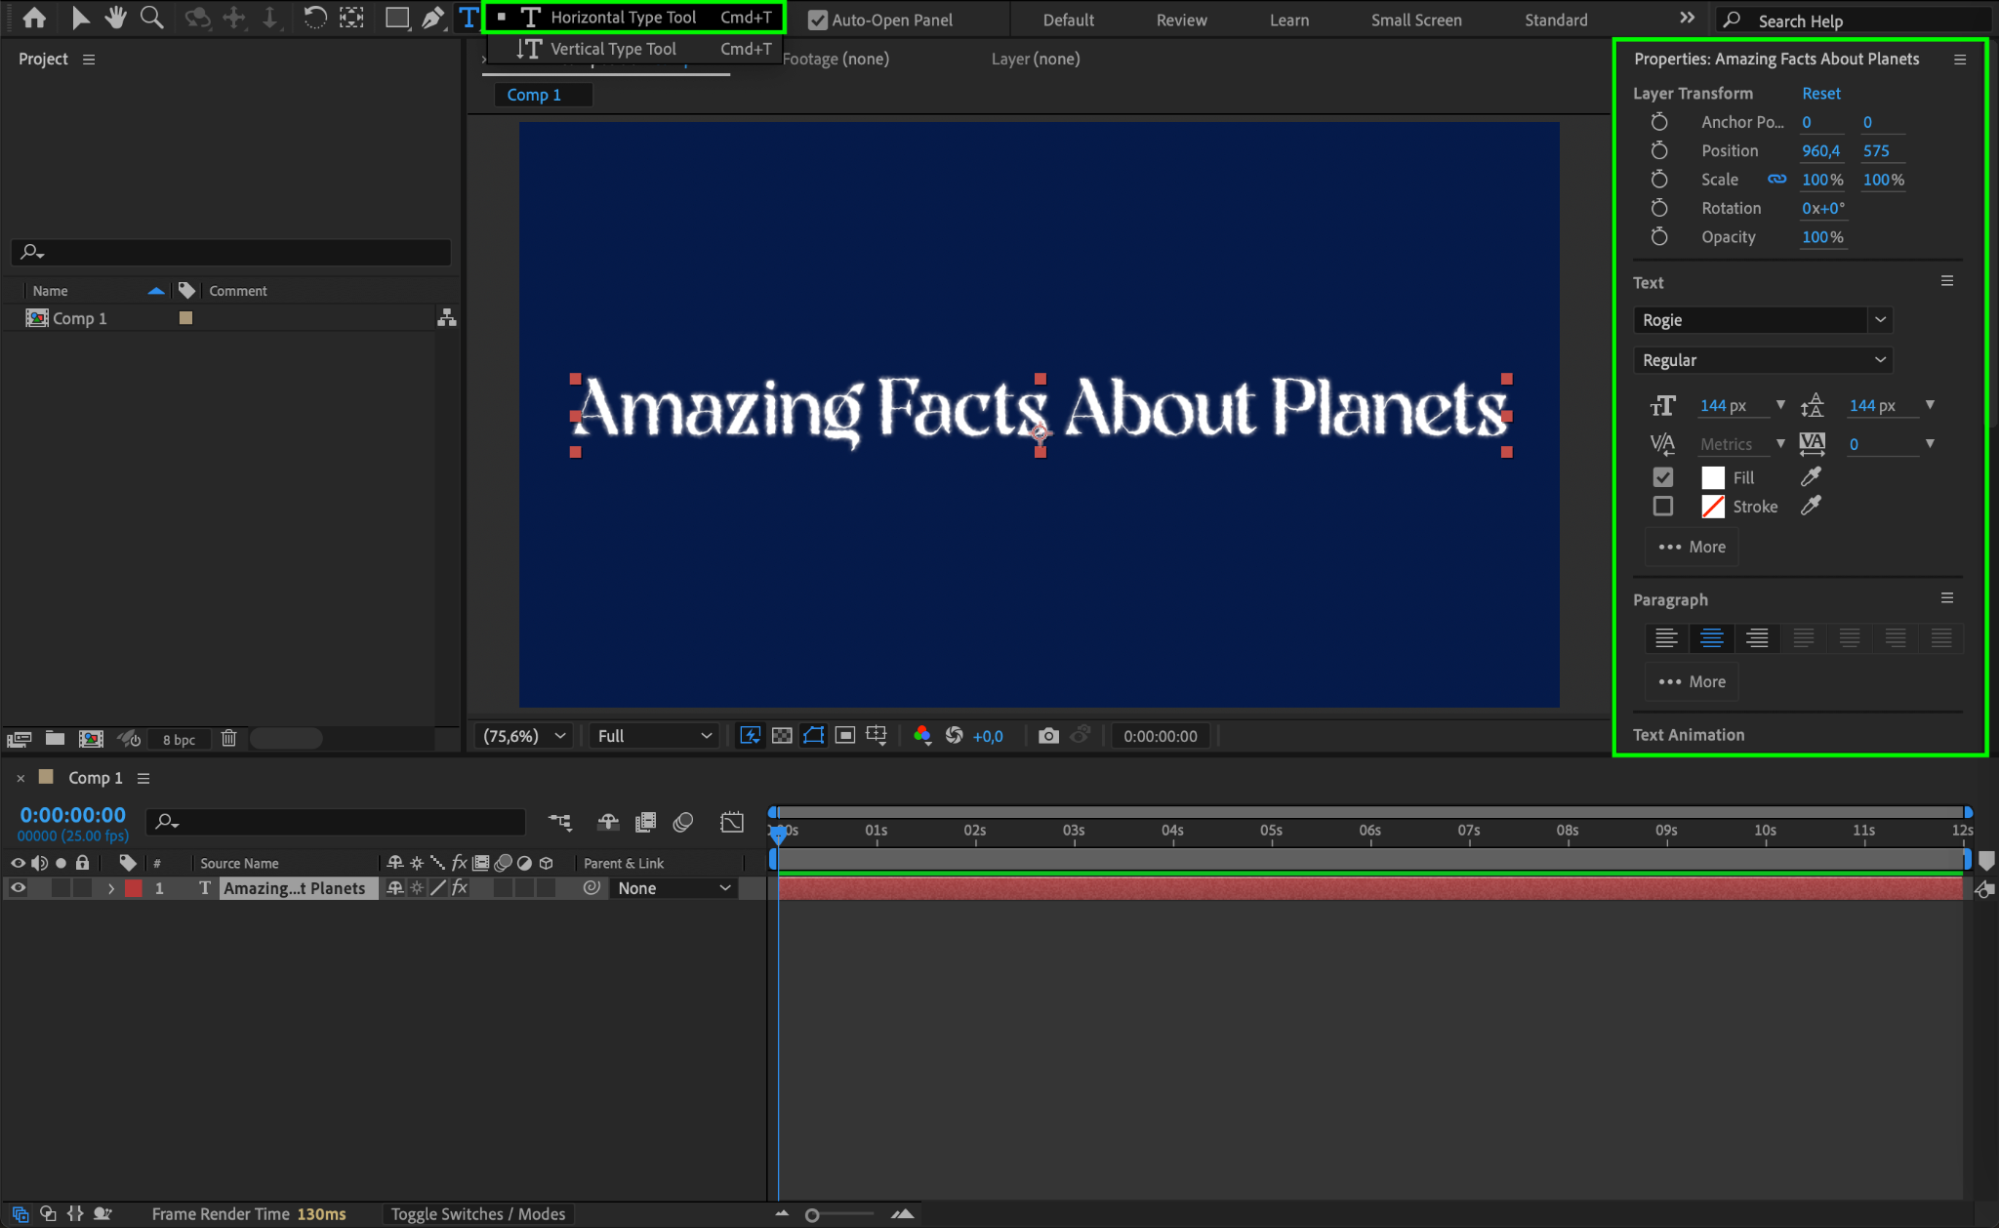Open the white Fill color swatch
Image resolution: width=1999 pixels, height=1228 pixels.
coord(1713,478)
